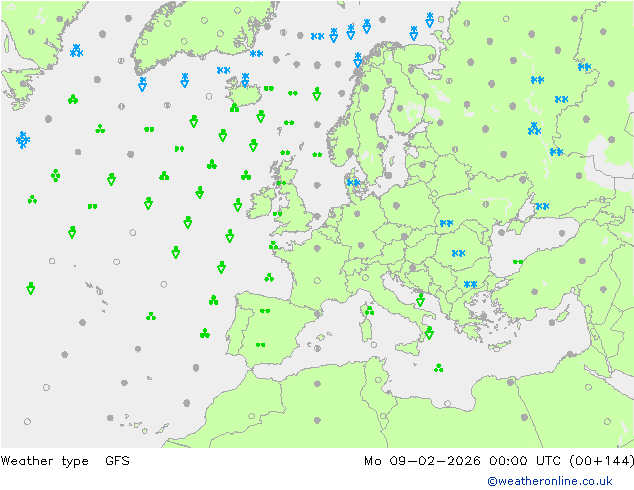Click the snow symbol over Bulgaria

tap(470, 285)
